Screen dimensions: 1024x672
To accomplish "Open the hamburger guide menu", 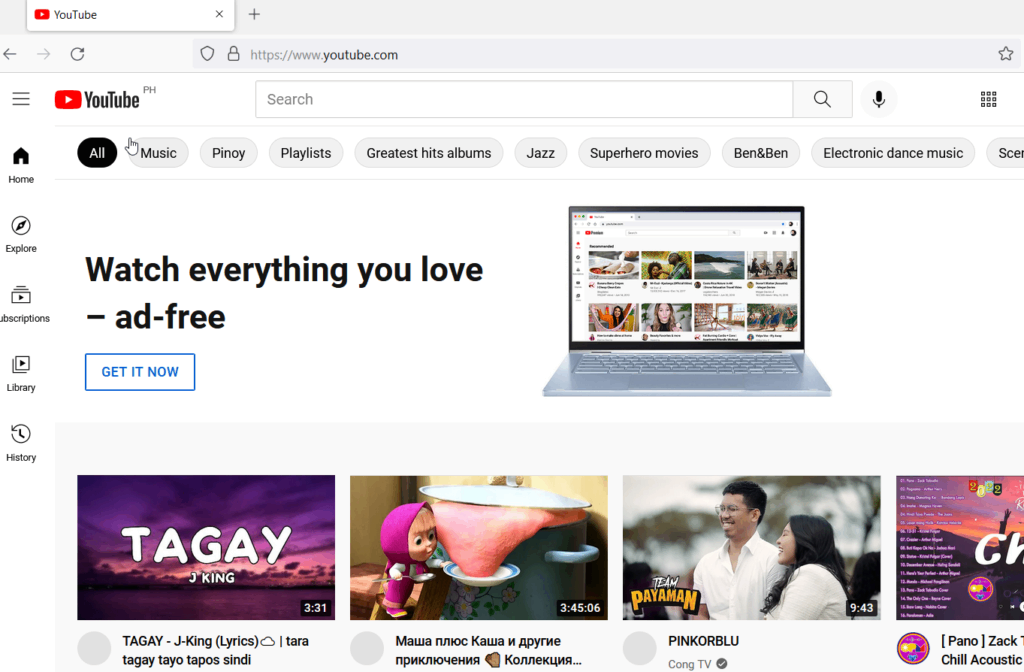I will 21,99.
